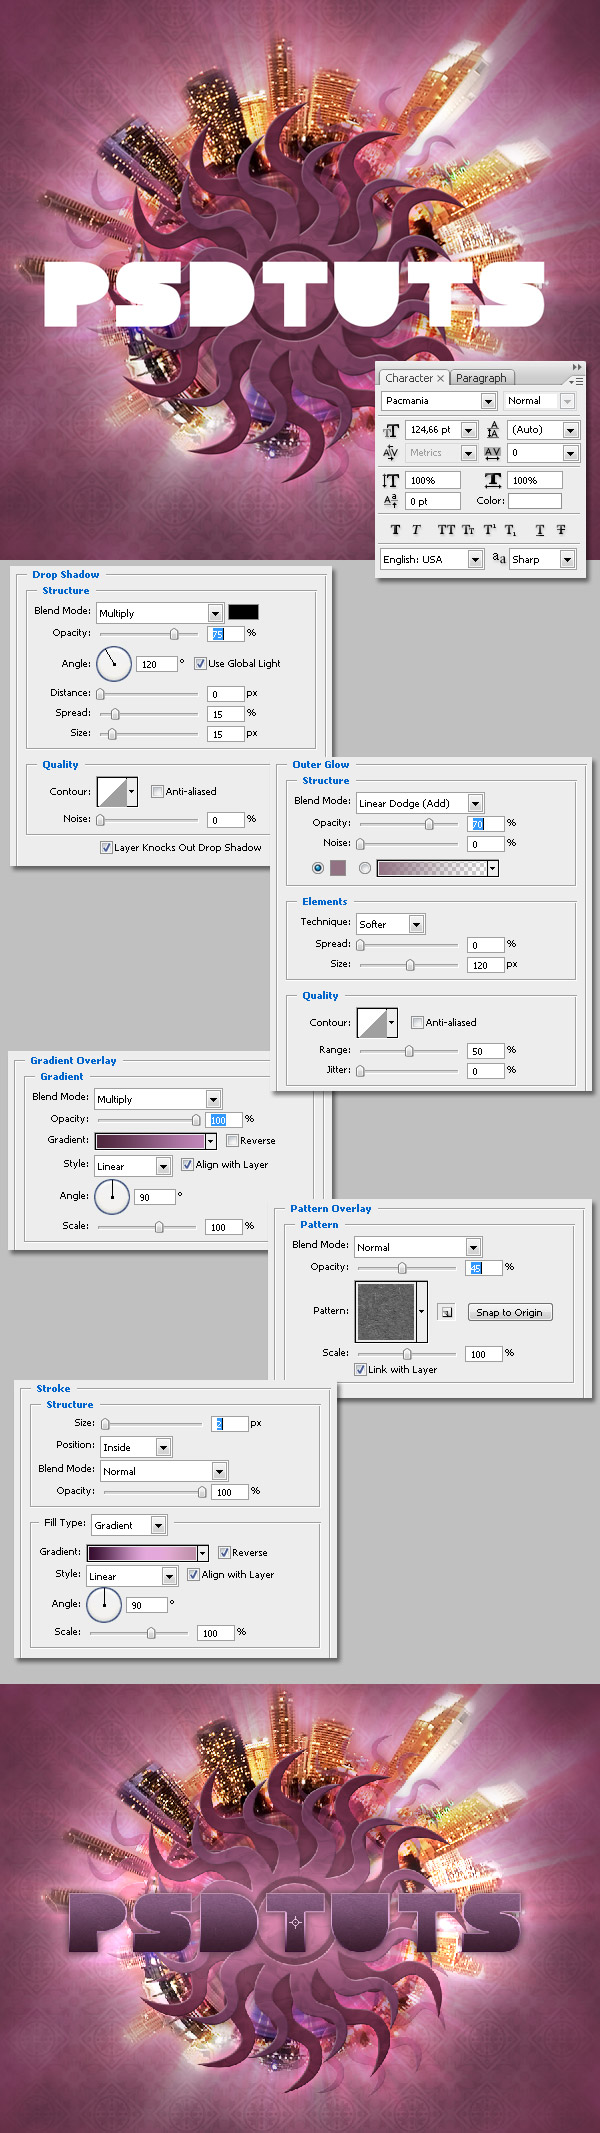The height and width of the screenshot is (2133, 600).
Task: Click the Character panel Color swatch
Action: click(x=535, y=501)
